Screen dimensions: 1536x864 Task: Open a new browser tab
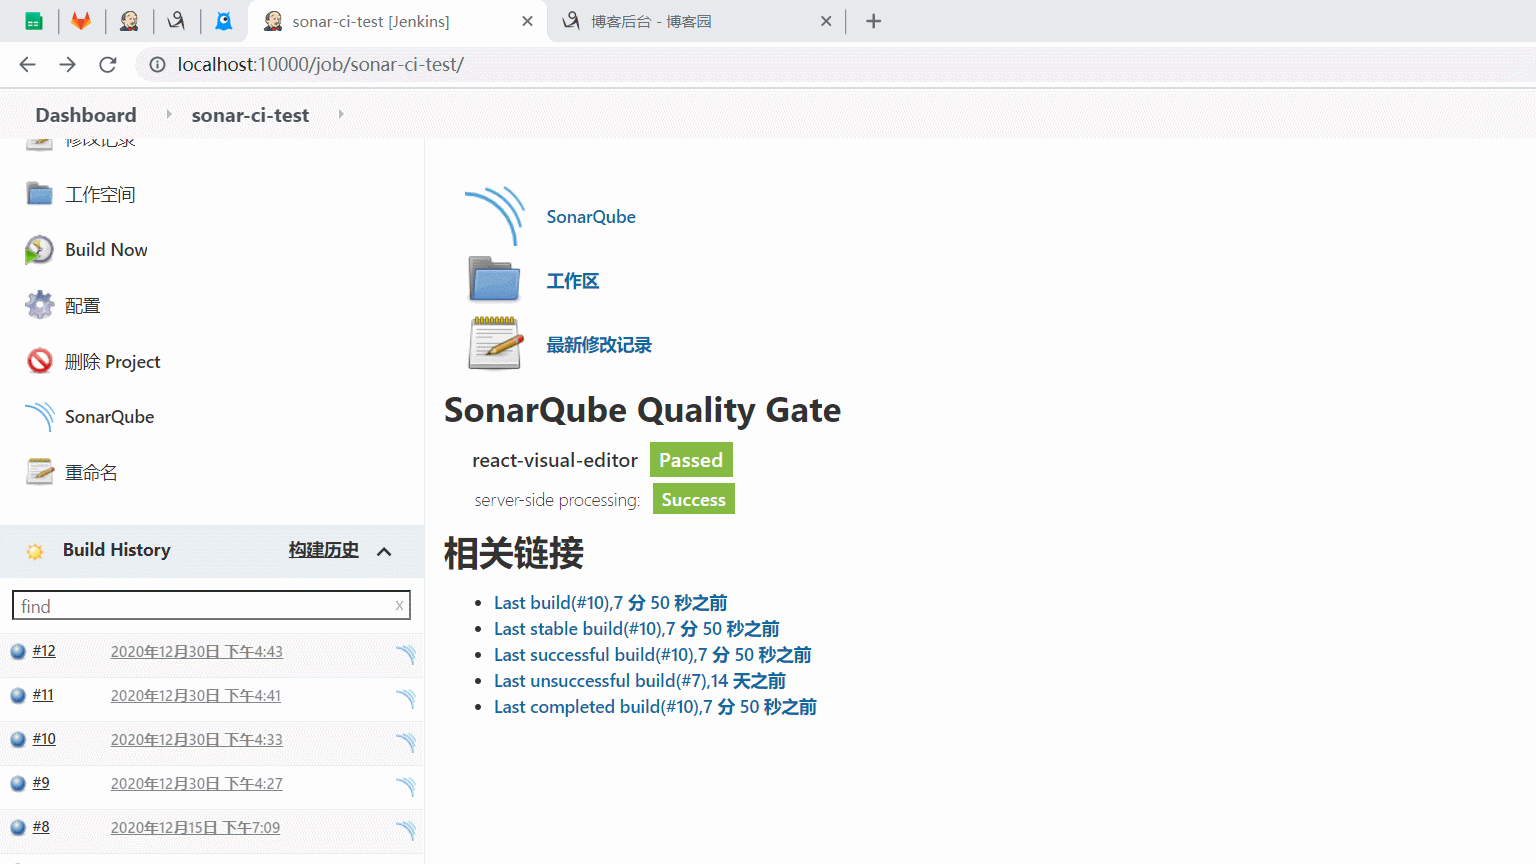pos(873,21)
